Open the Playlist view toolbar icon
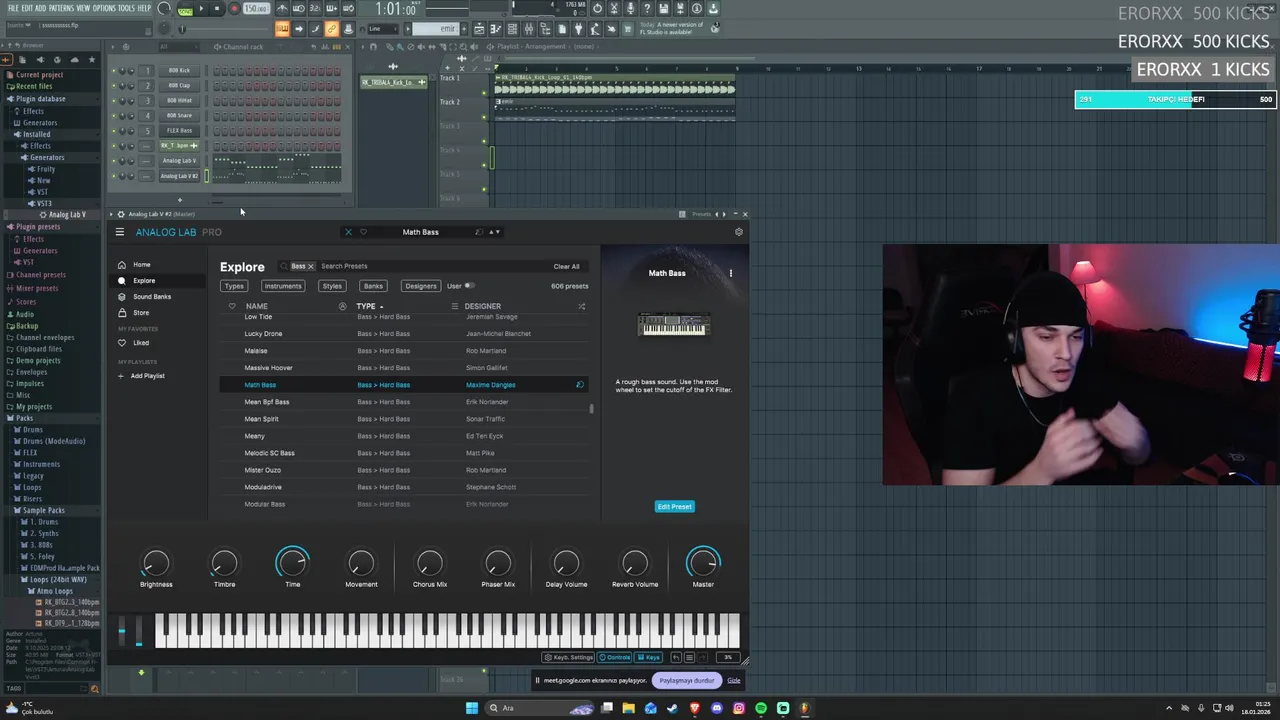This screenshot has width=1280, height=720. click(x=479, y=29)
